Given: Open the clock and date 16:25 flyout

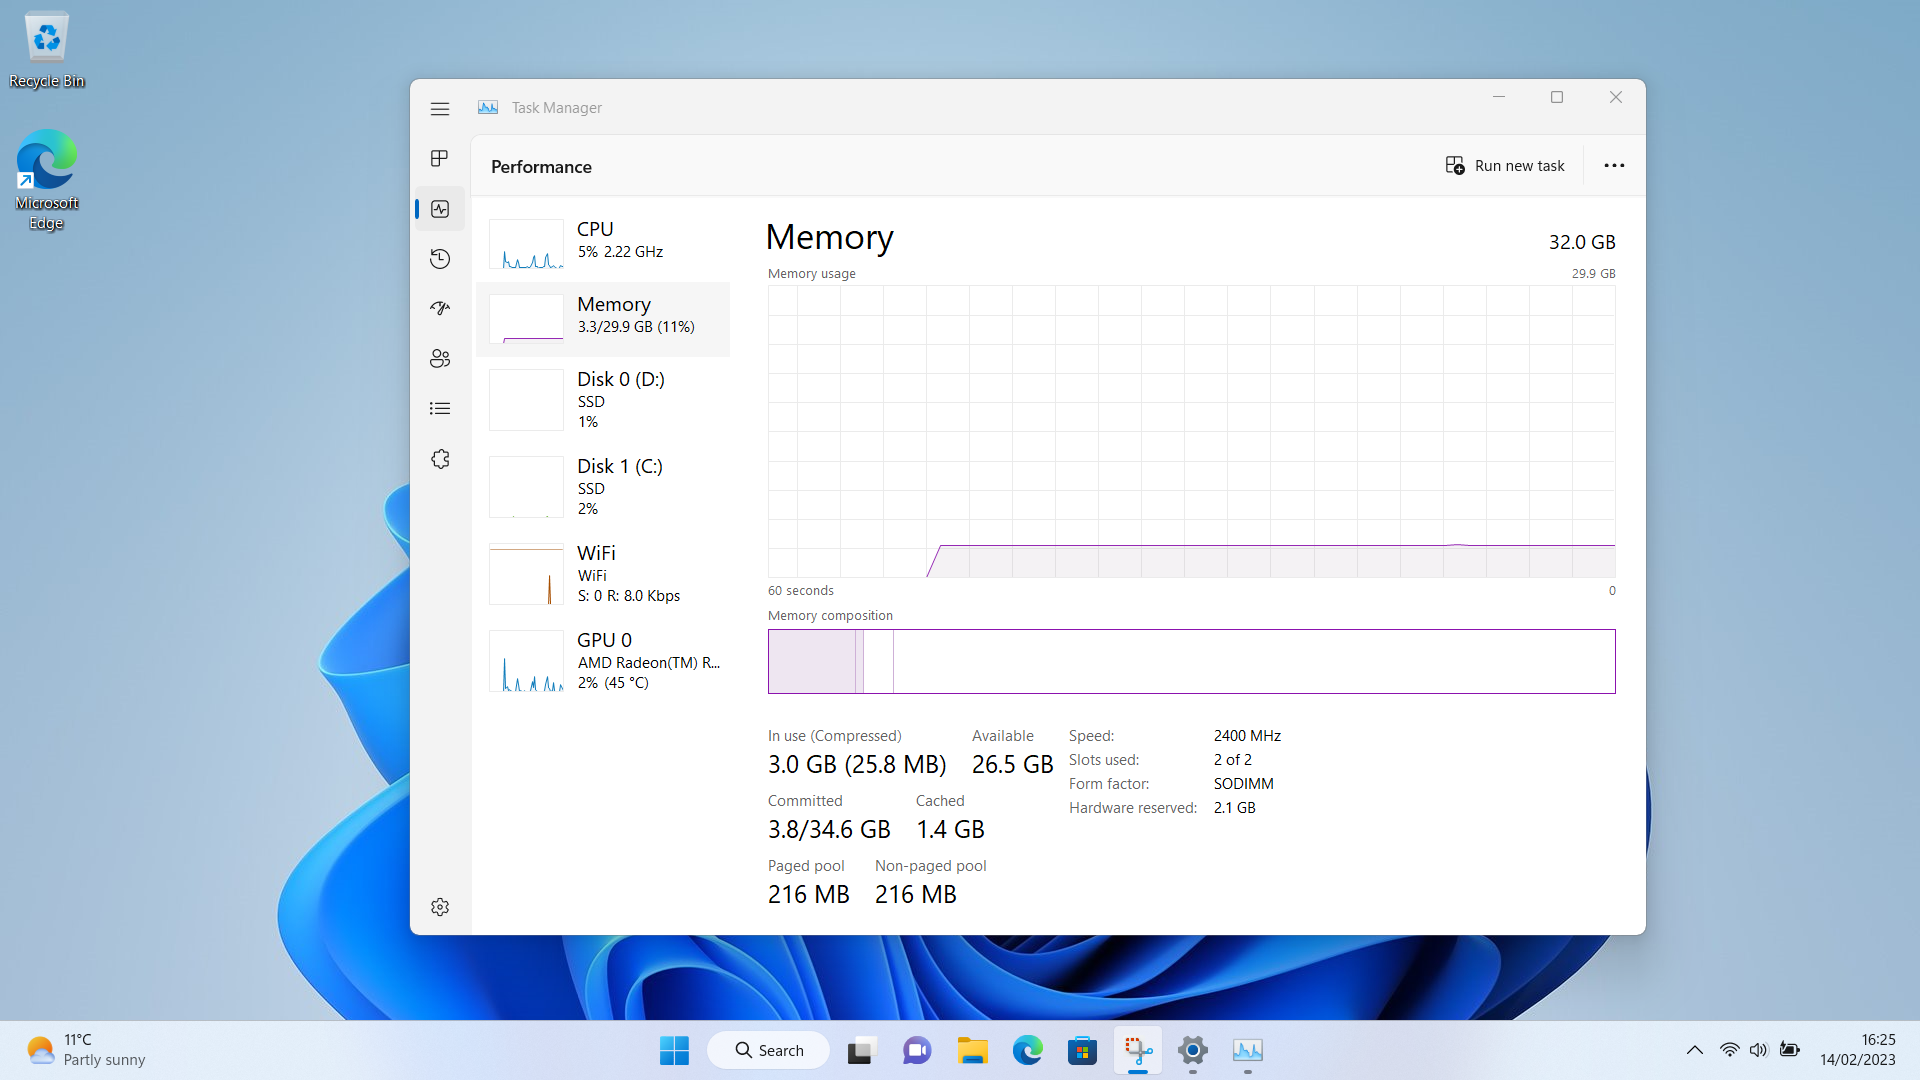Looking at the screenshot, I should [1858, 1050].
